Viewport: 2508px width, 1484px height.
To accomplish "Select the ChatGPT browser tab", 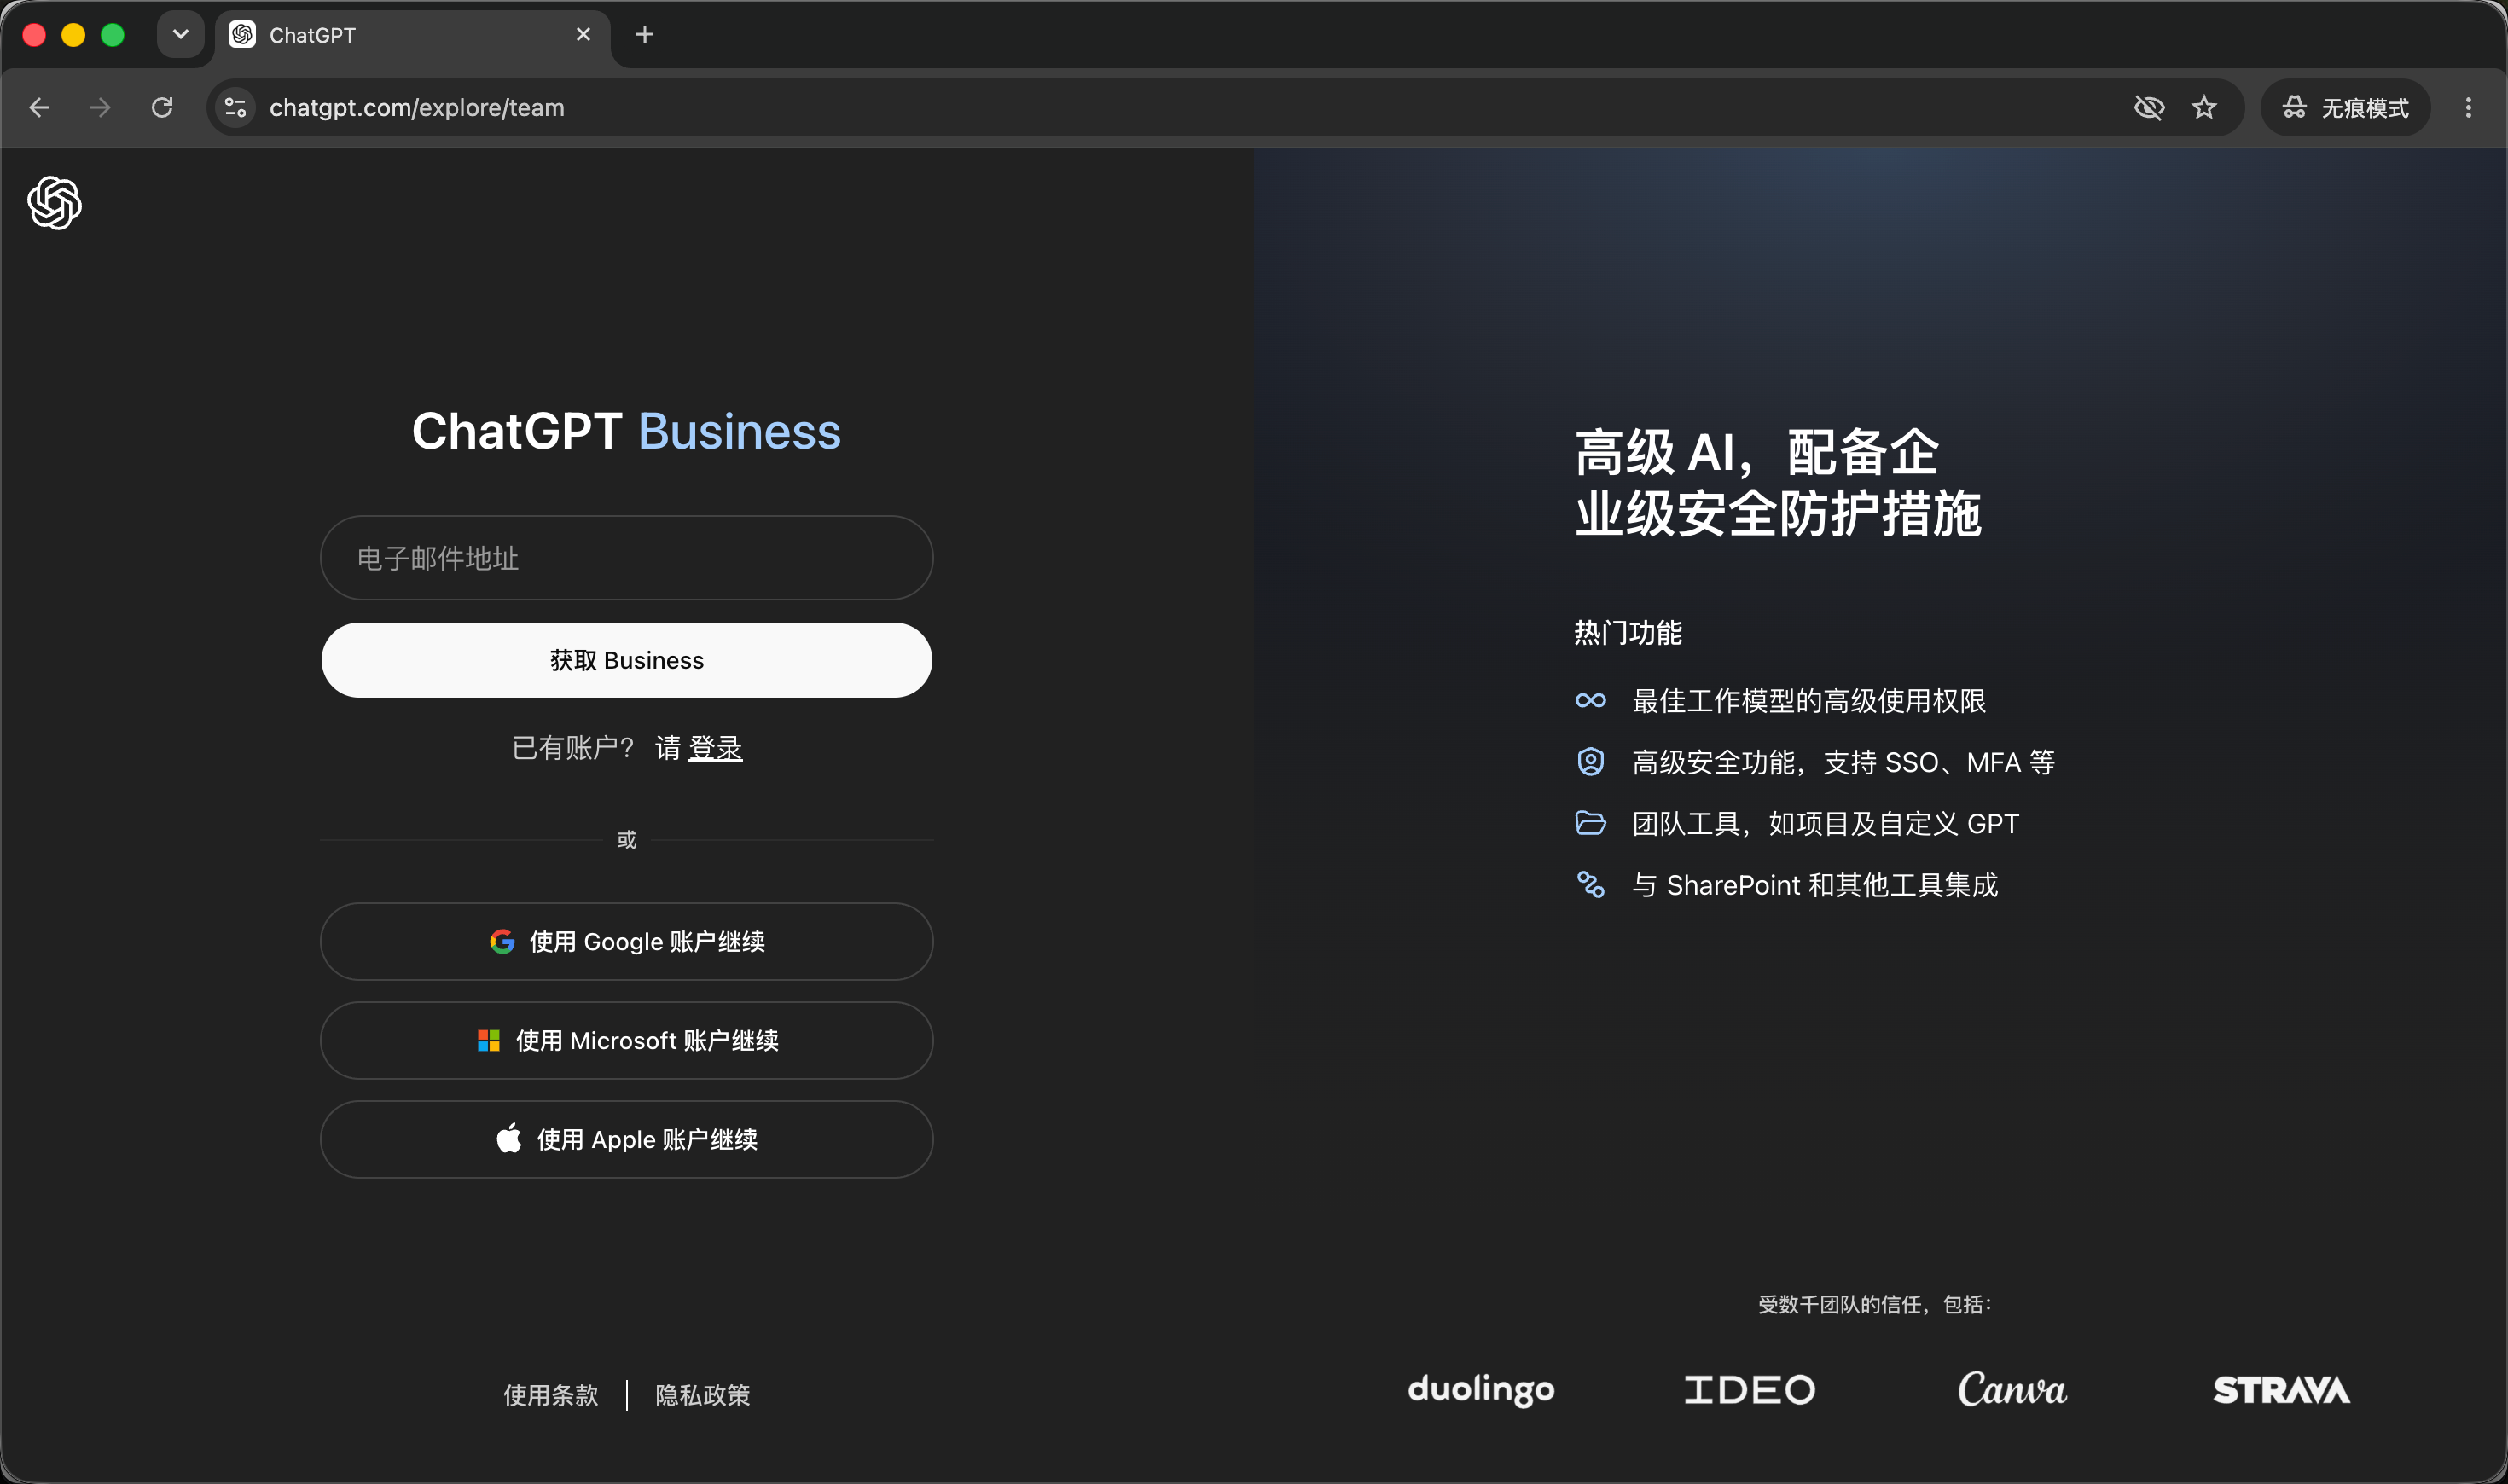I will coord(412,35).
